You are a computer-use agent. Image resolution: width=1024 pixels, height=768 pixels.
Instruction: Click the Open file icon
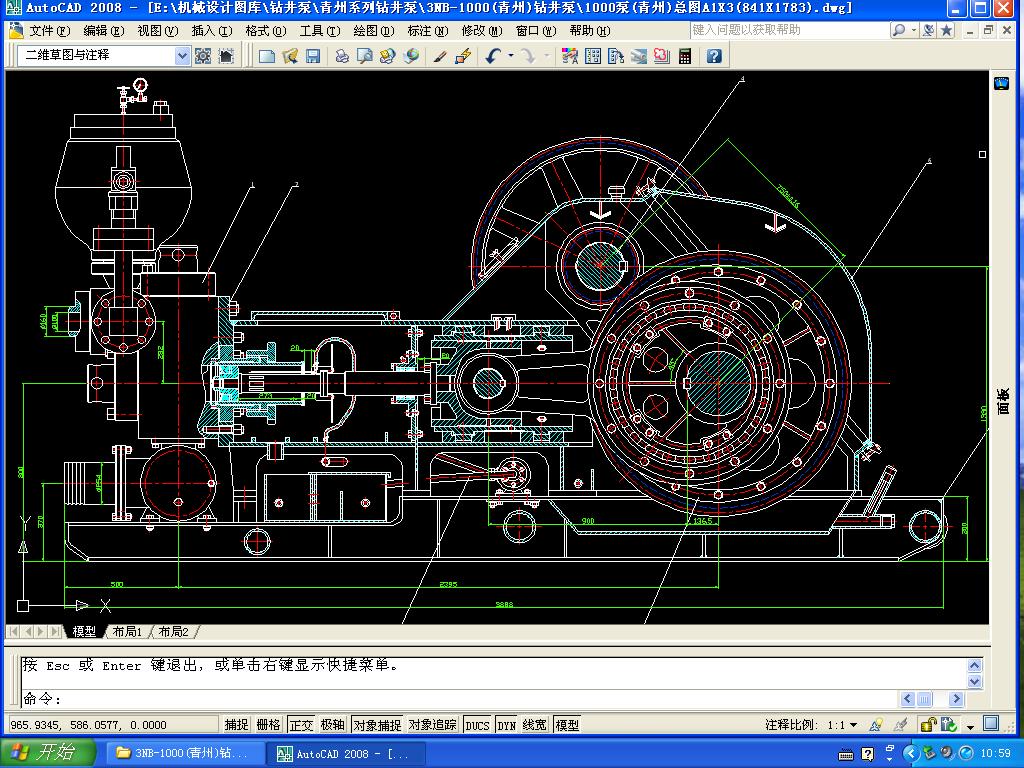tap(290, 56)
